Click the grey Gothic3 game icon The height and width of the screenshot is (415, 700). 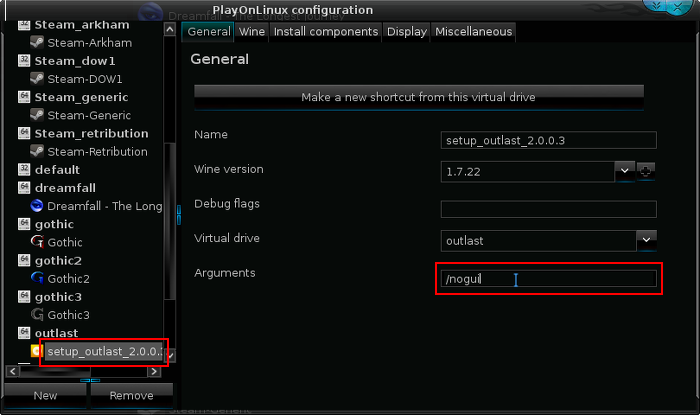click(x=37, y=314)
